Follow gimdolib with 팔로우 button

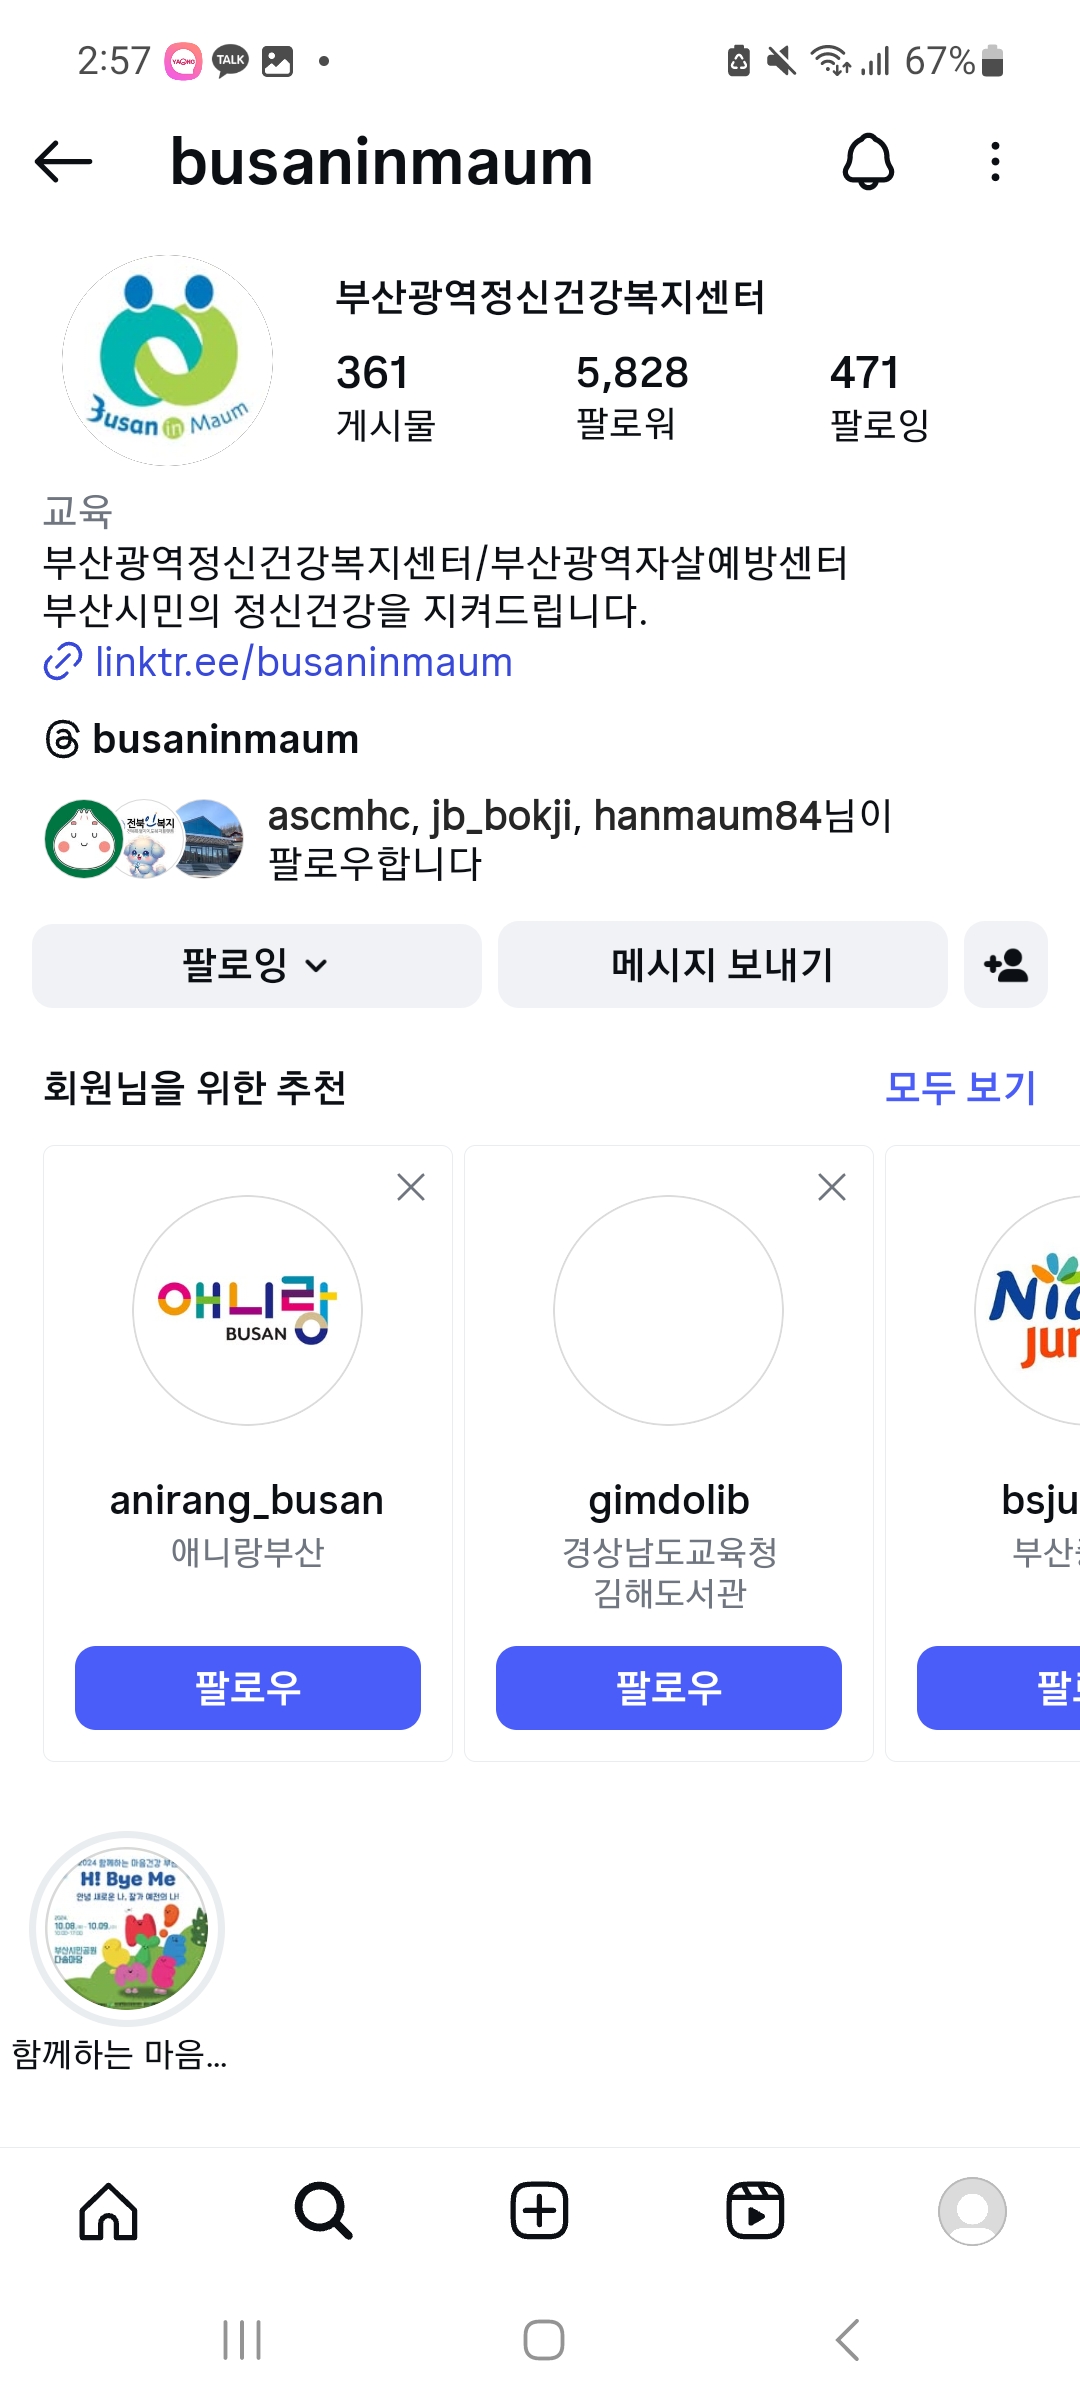pyautogui.click(x=669, y=1688)
